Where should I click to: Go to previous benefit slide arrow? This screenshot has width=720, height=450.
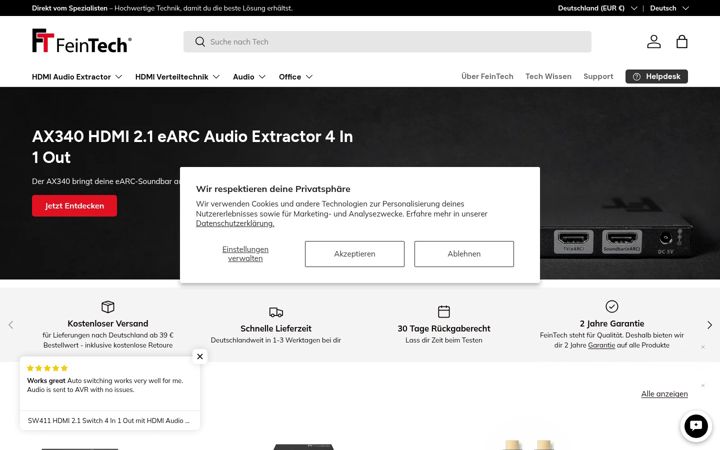tap(11, 325)
